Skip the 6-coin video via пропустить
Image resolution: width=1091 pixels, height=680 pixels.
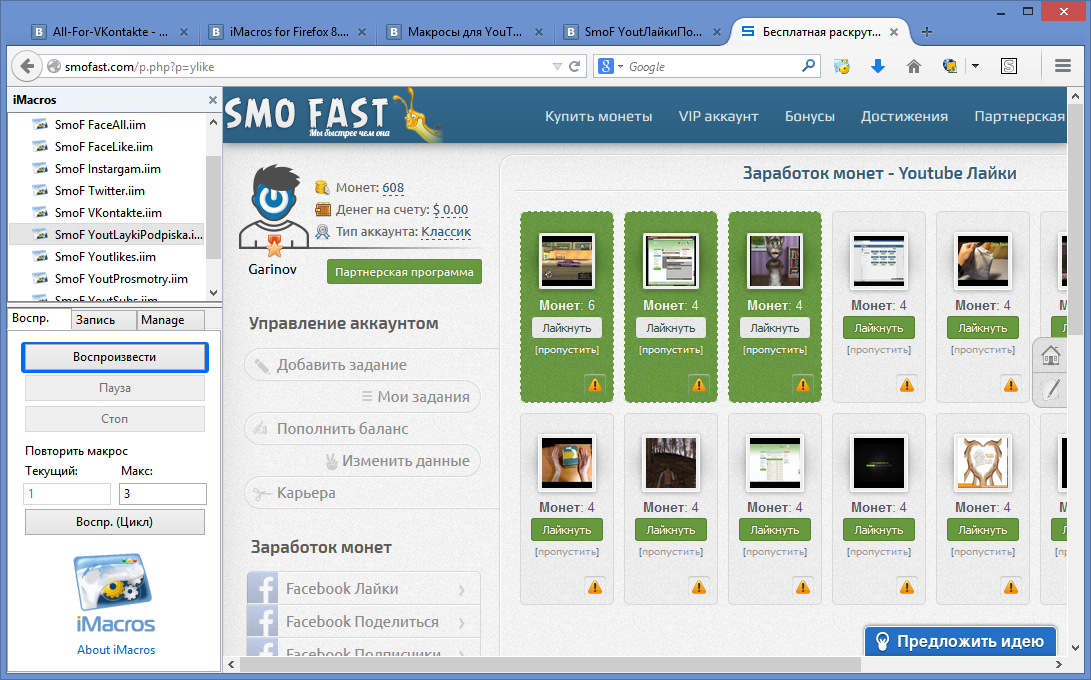[x=567, y=350]
